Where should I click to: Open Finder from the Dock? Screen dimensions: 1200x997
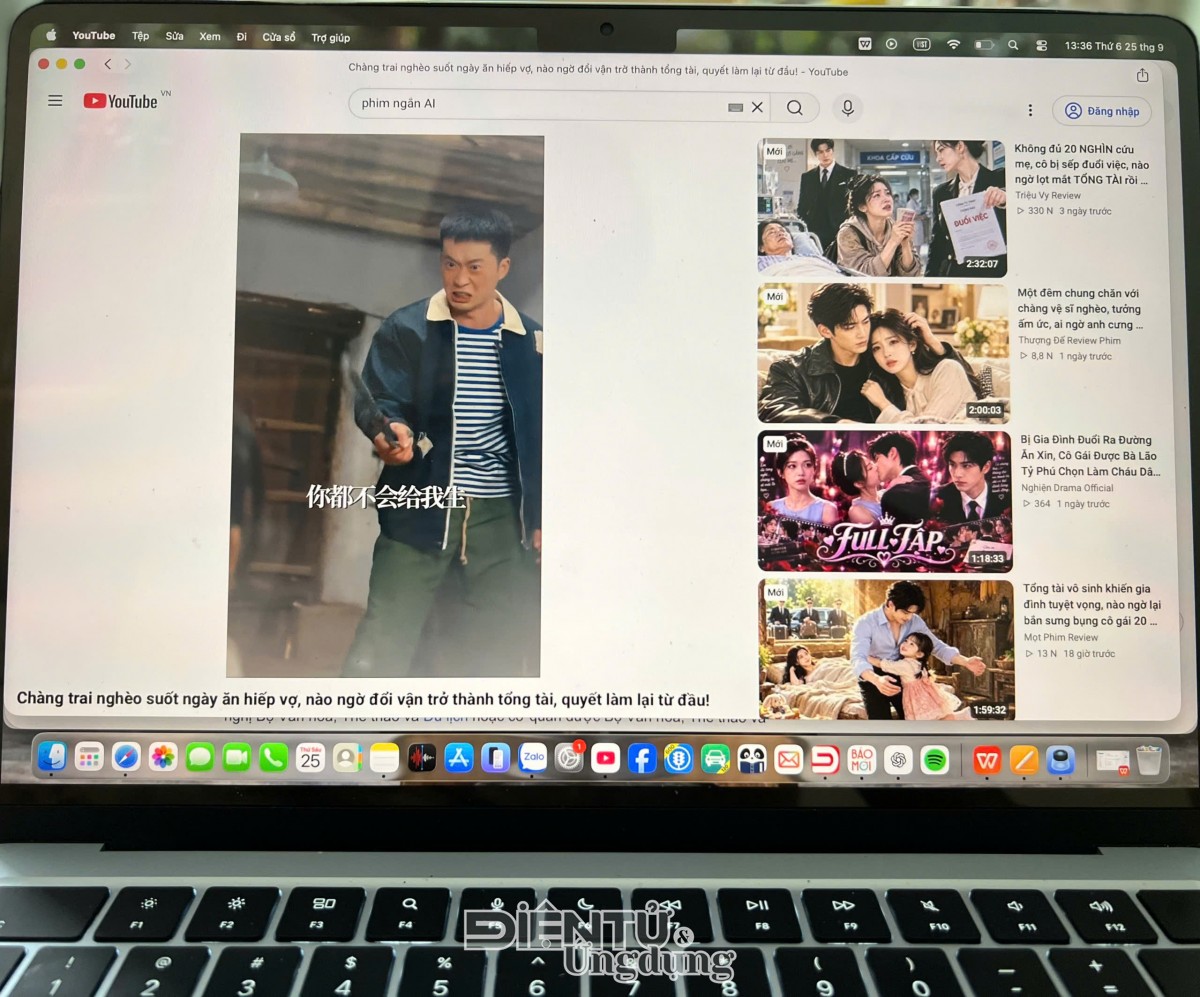[x=52, y=757]
